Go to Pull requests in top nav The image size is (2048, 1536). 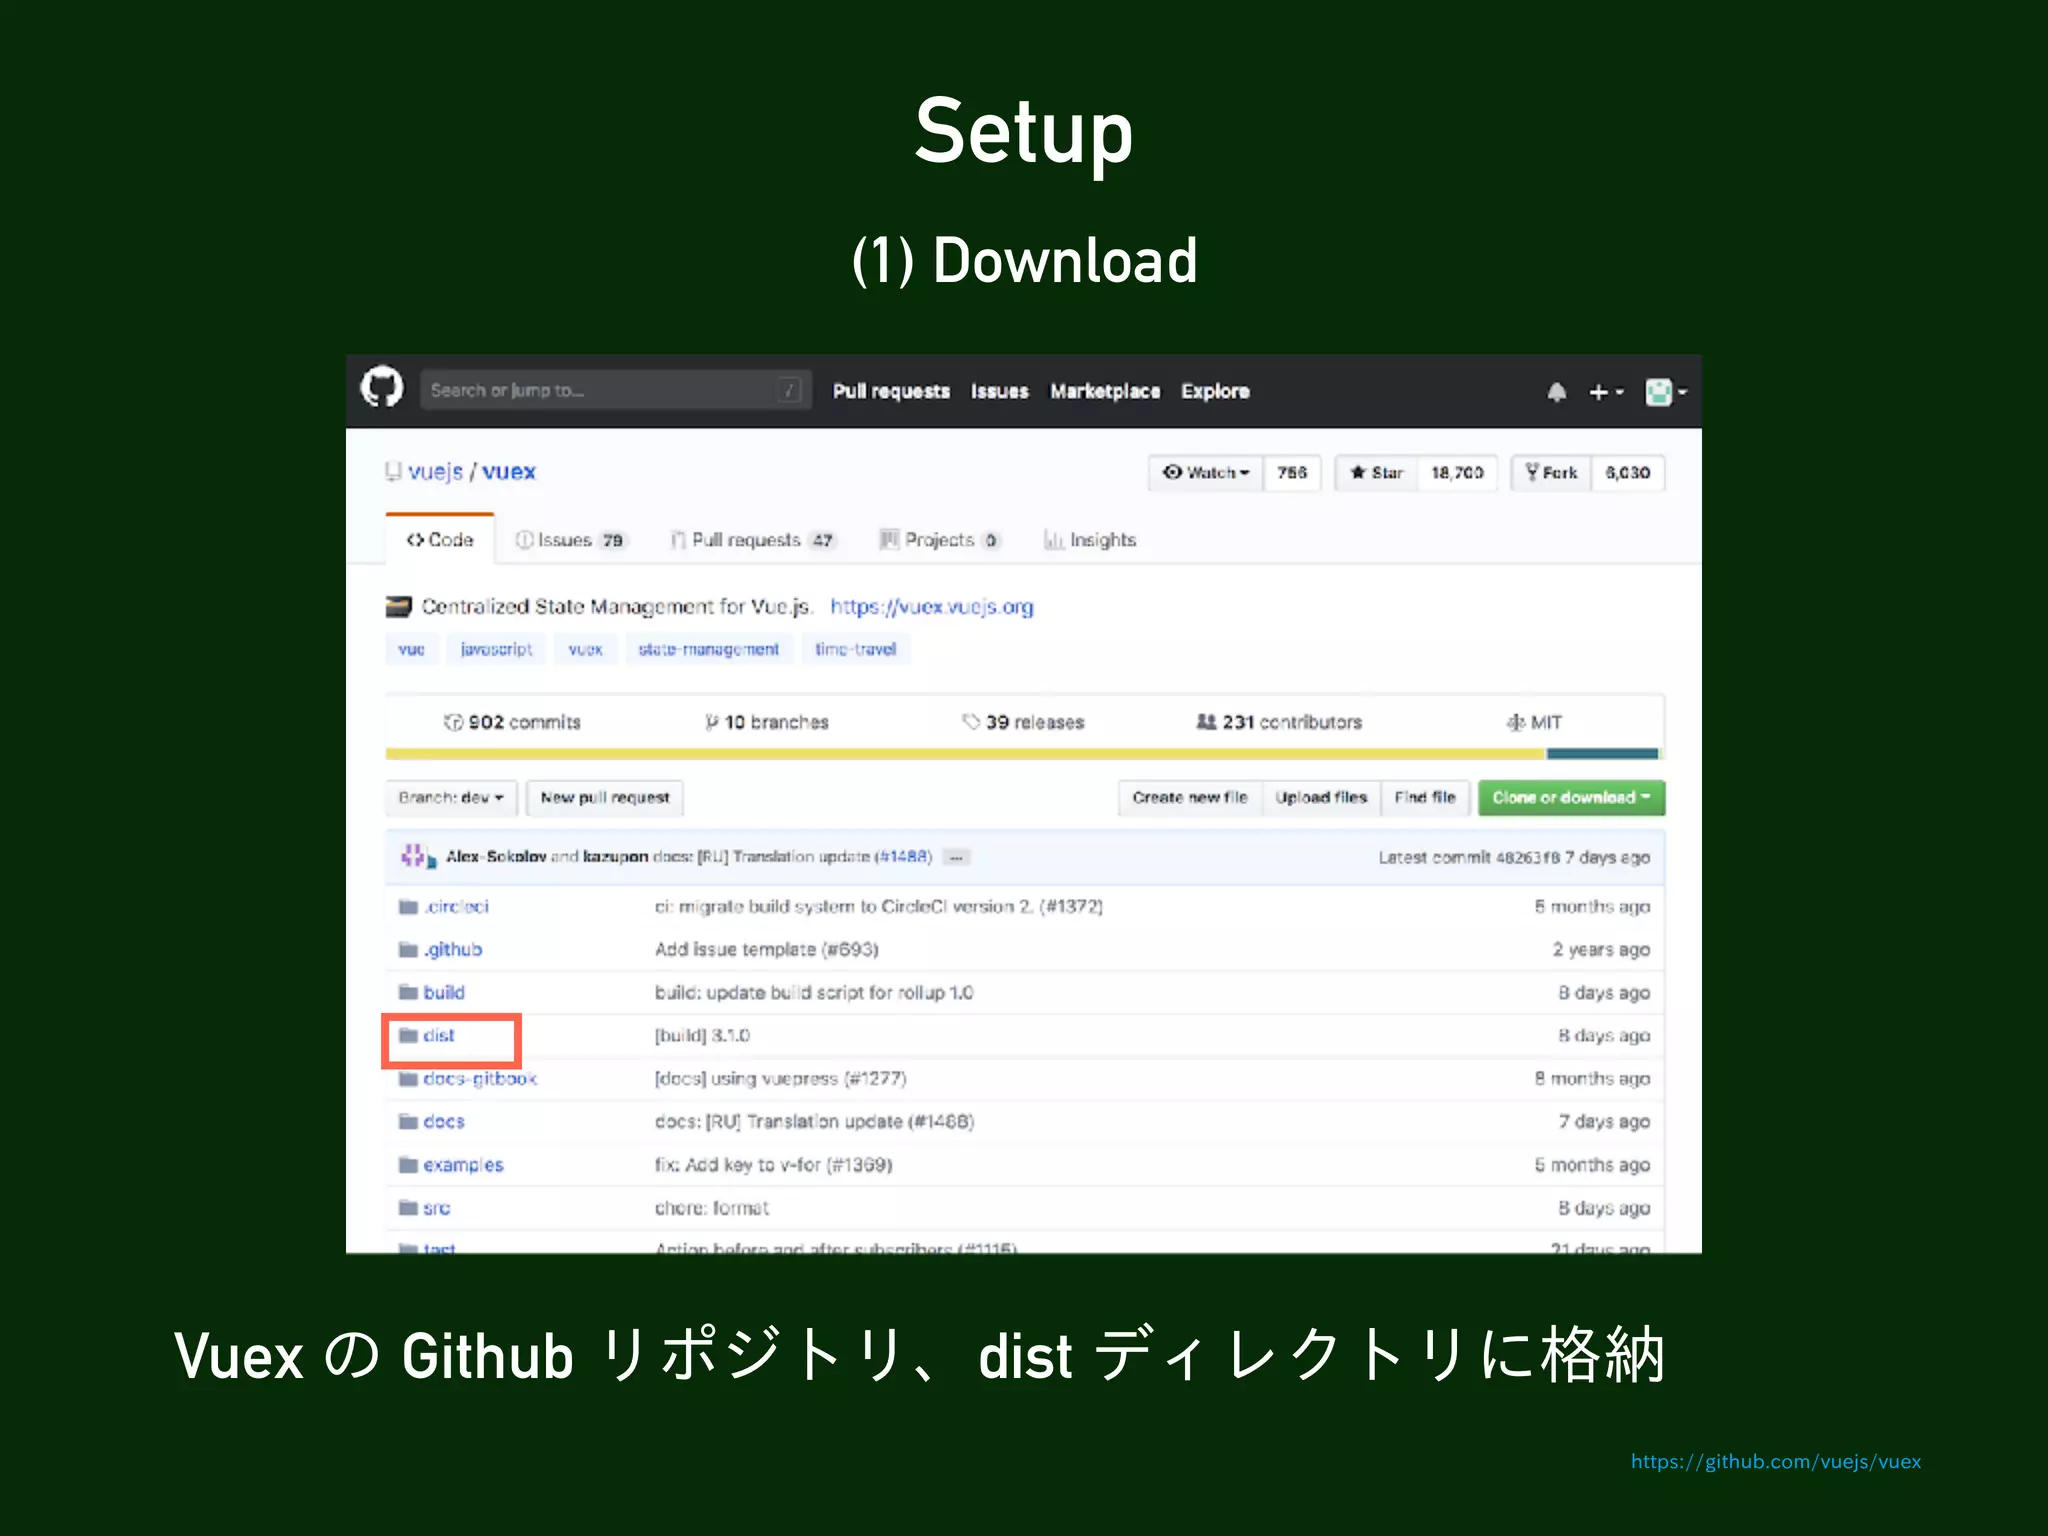[x=891, y=391]
